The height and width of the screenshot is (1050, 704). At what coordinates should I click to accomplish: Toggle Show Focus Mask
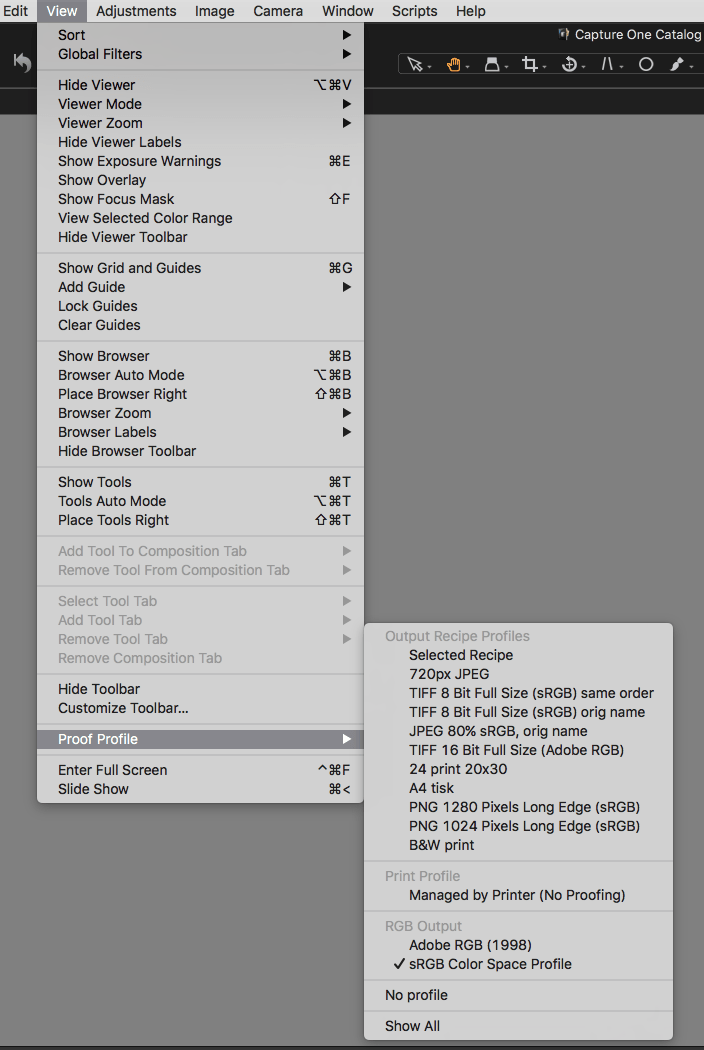pos(201,199)
